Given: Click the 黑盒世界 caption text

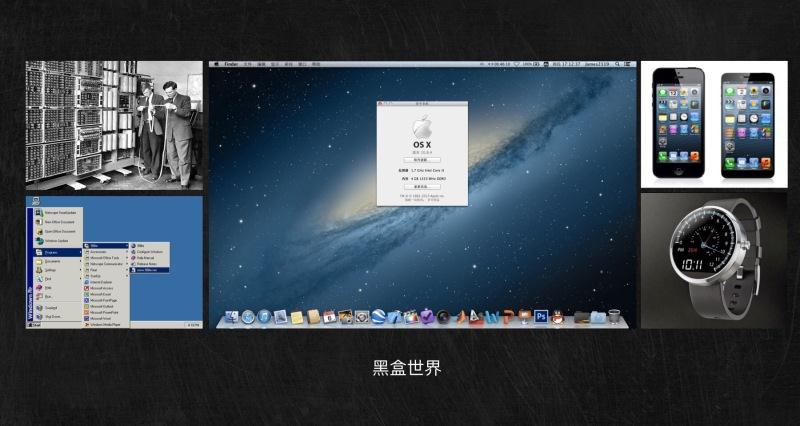Looking at the screenshot, I should click(x=407, y=368).
